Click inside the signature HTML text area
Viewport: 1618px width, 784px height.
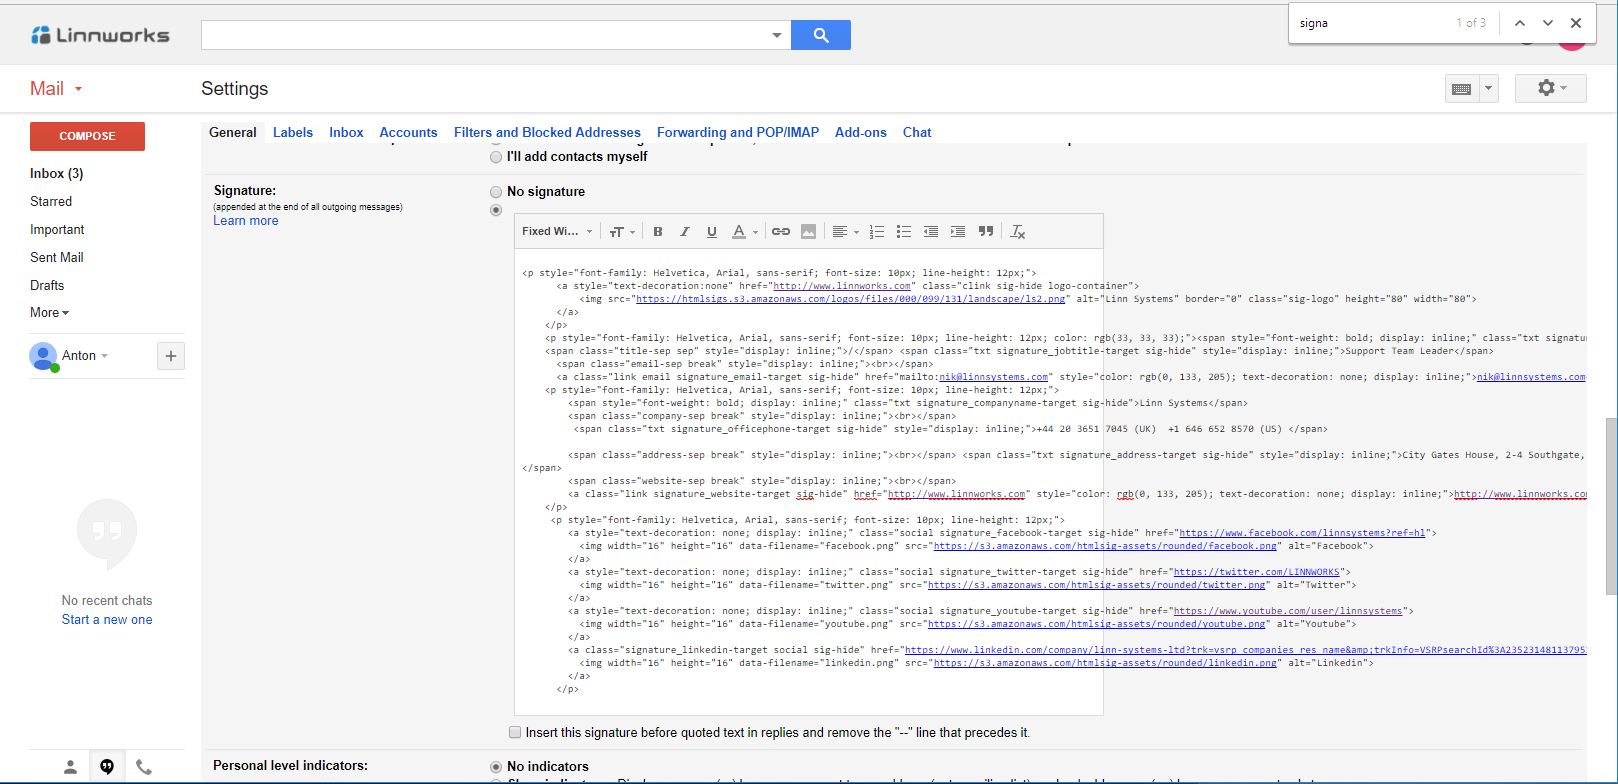808,482
